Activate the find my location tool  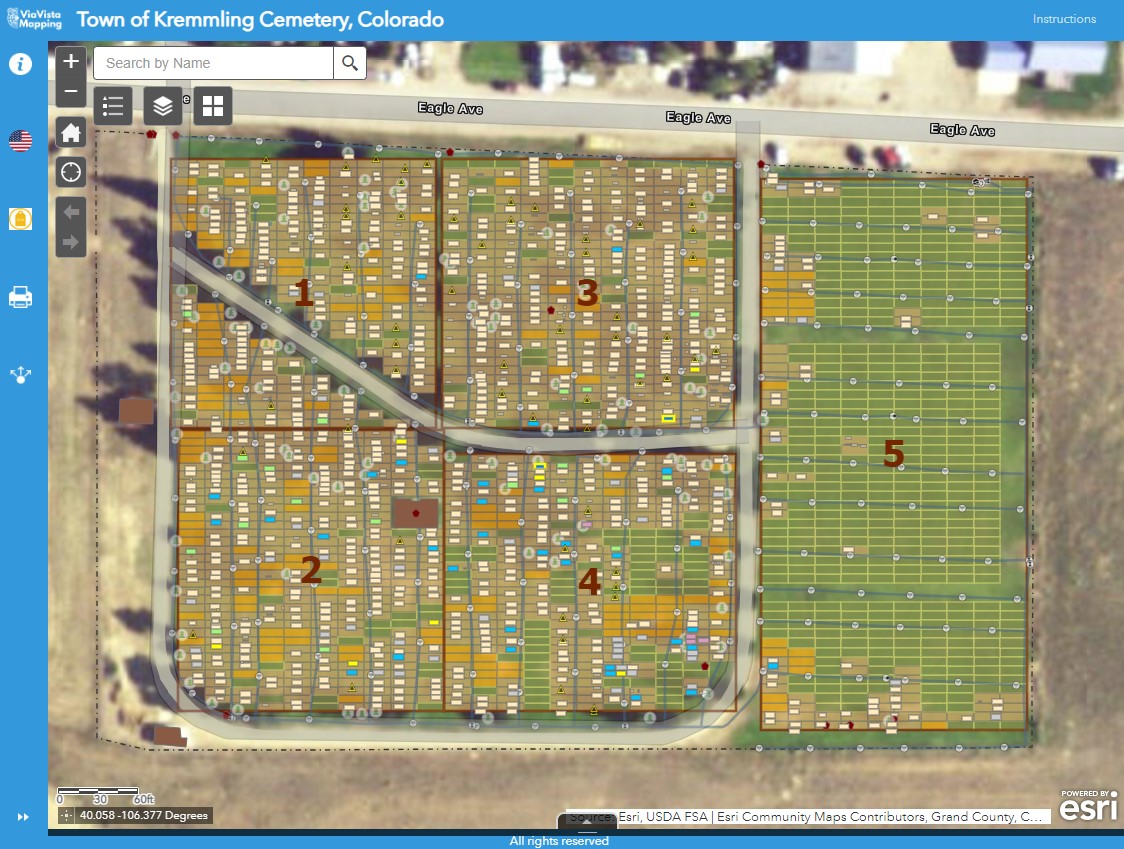point(70,171)
